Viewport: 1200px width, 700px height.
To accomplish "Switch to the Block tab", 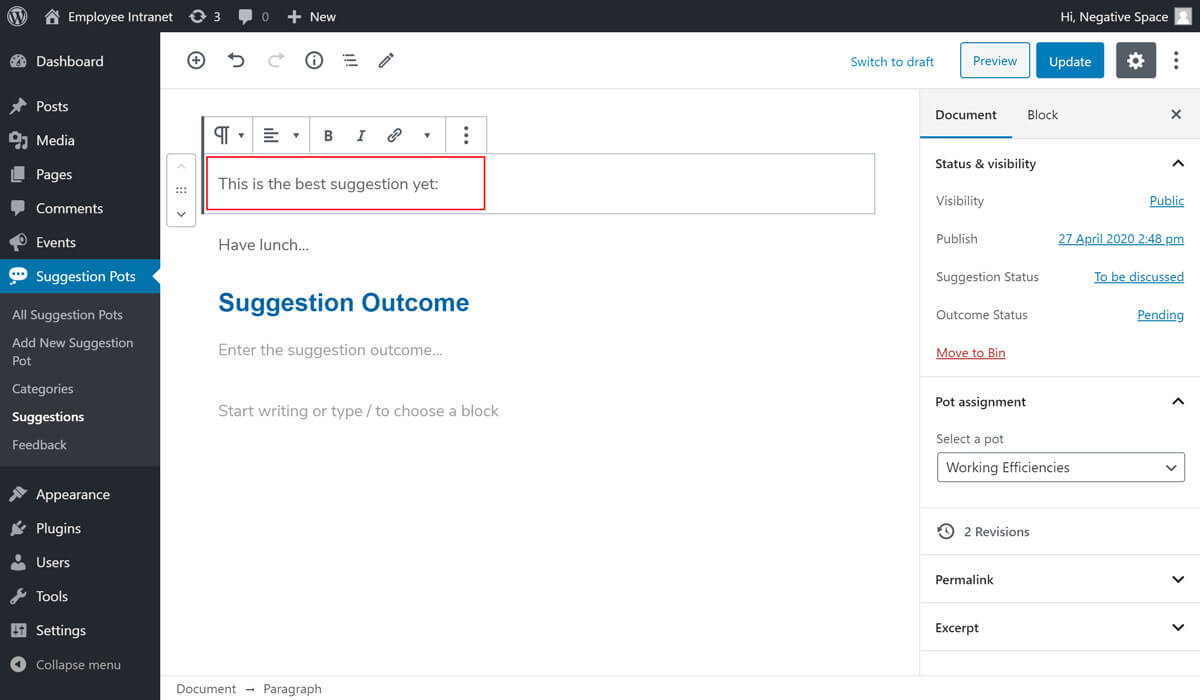I will [1042, 115].
